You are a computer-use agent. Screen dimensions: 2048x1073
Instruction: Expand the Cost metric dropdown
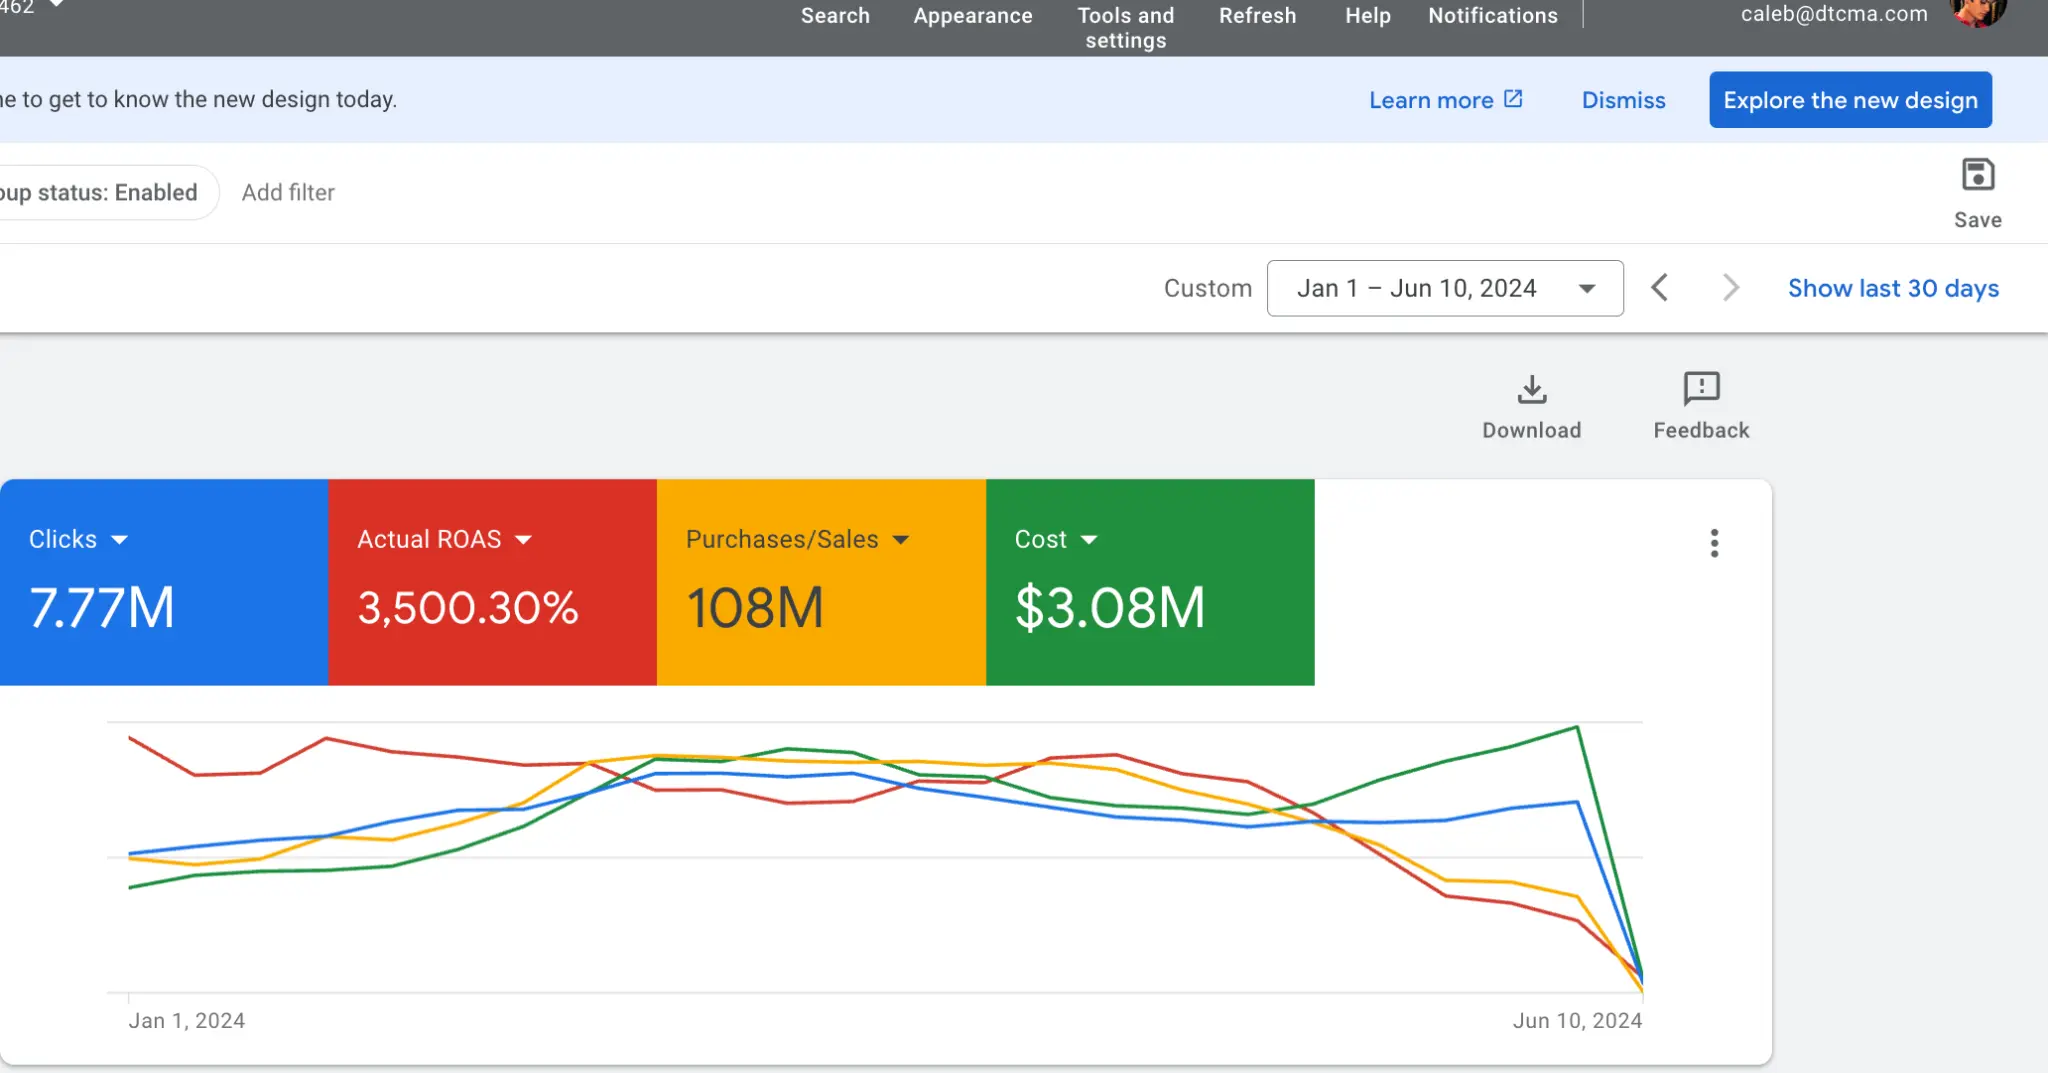pyautogui.click(x=1089, y=540)
